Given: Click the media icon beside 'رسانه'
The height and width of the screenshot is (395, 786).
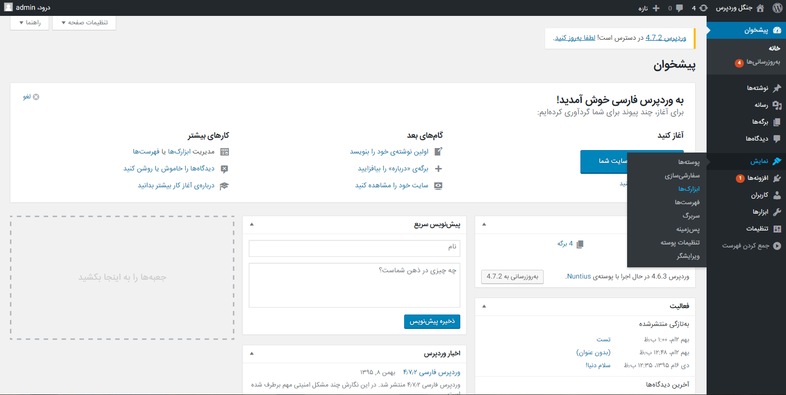Looking at the screenshot, I should 777,105.
